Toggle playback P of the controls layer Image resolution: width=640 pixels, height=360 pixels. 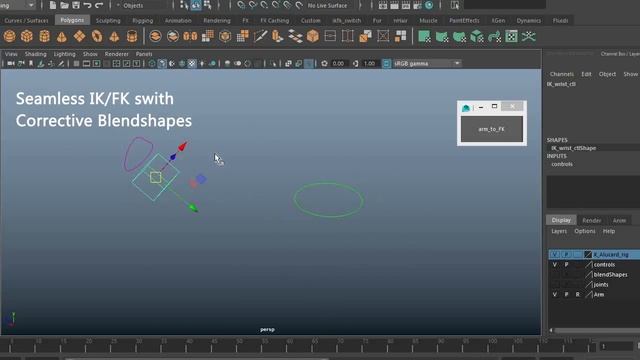[566, 264]
